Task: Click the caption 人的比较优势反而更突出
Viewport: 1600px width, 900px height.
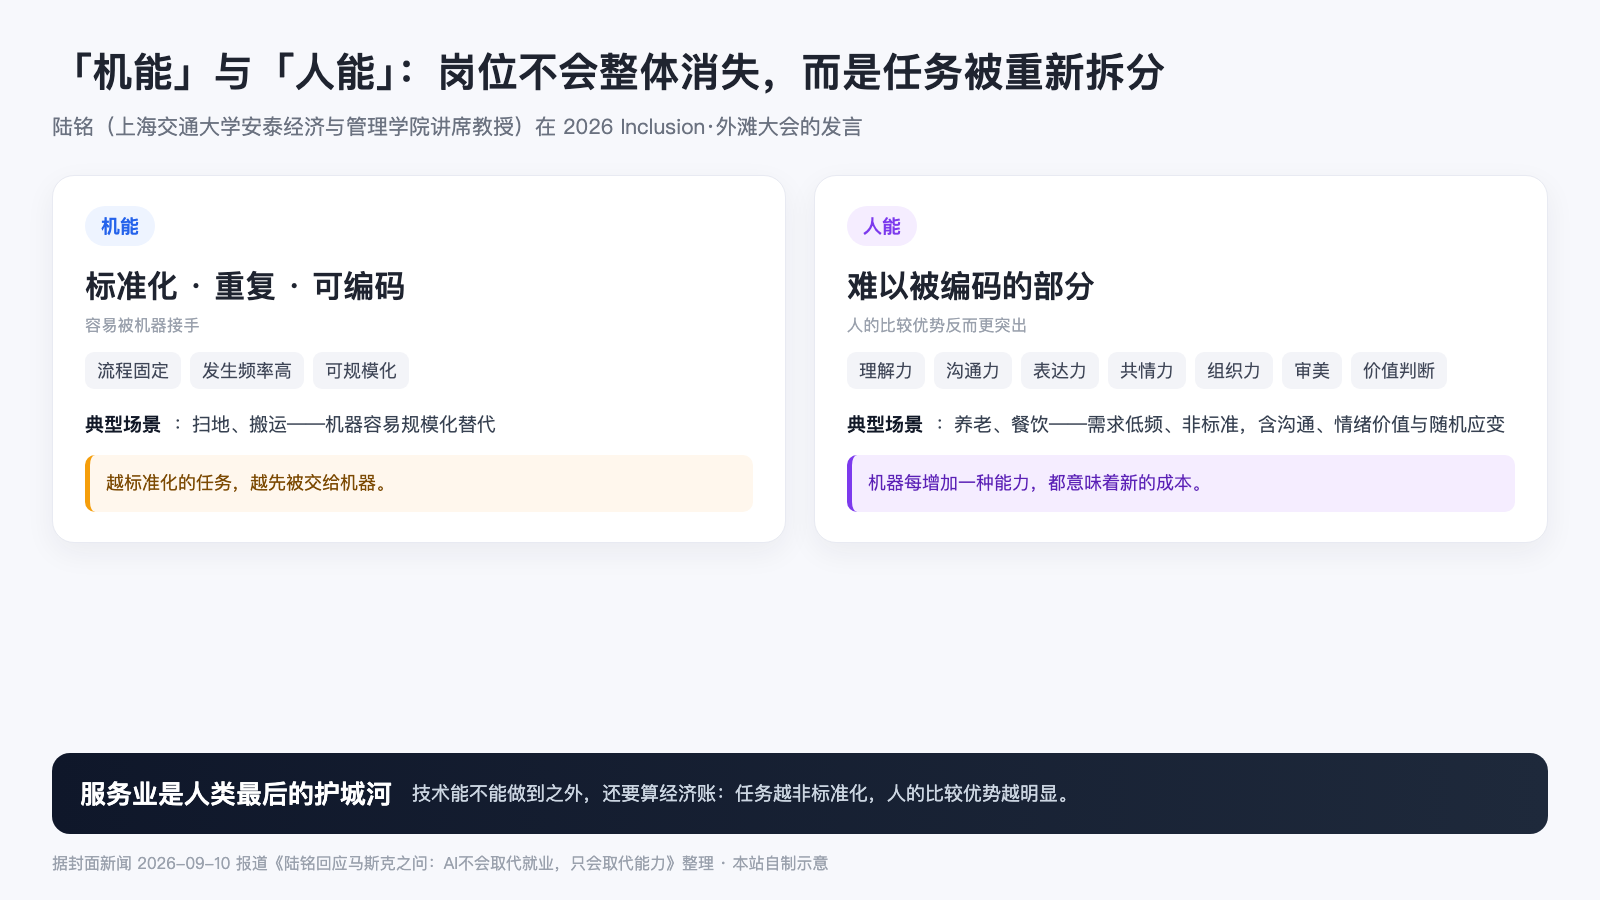Action: [937, 325]
